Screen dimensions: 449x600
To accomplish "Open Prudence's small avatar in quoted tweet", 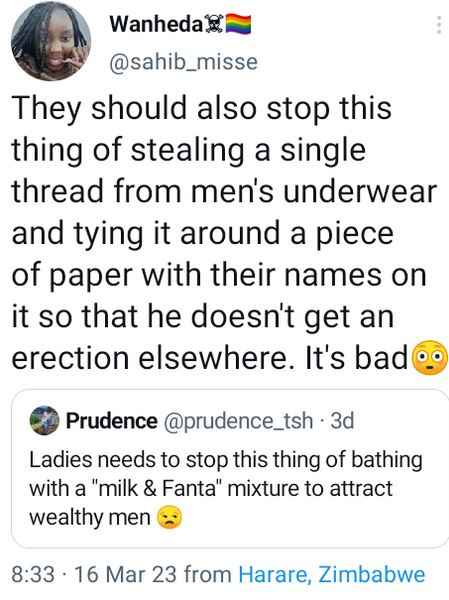I will pos(44,421).
